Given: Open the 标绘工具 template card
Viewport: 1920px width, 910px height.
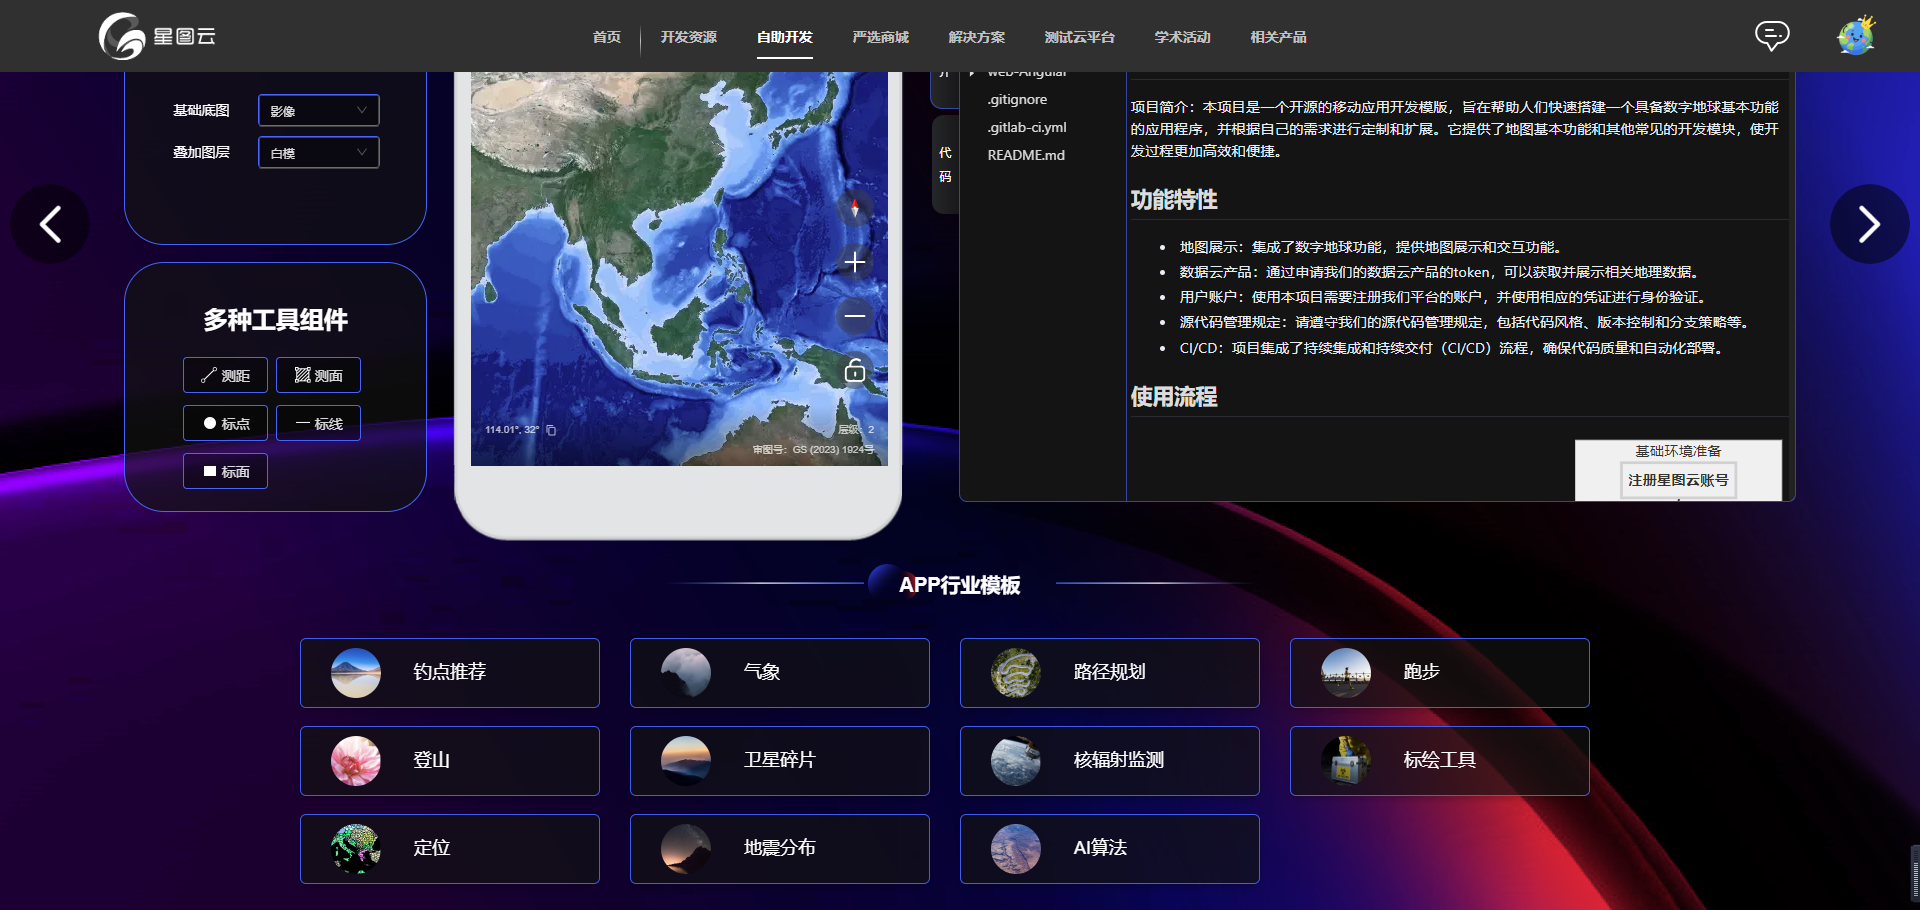Looking at the screenshot, I should [x=1440, y=761].
